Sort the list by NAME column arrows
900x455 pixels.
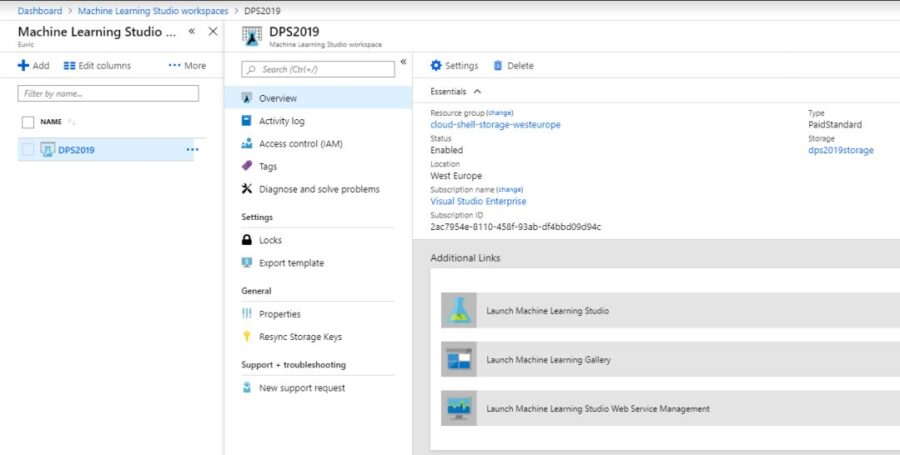coord(72,122)
